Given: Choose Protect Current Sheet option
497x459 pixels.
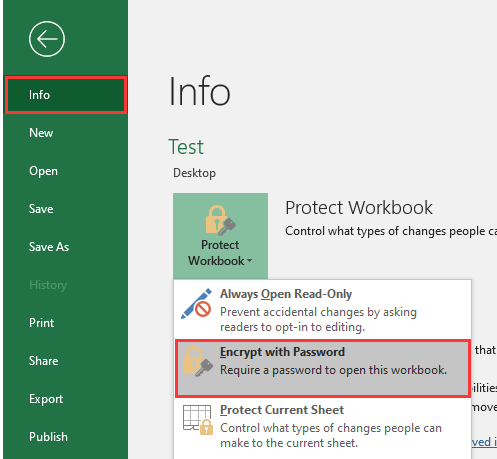Looking at the screenshot, I should (x=323, y=427).
